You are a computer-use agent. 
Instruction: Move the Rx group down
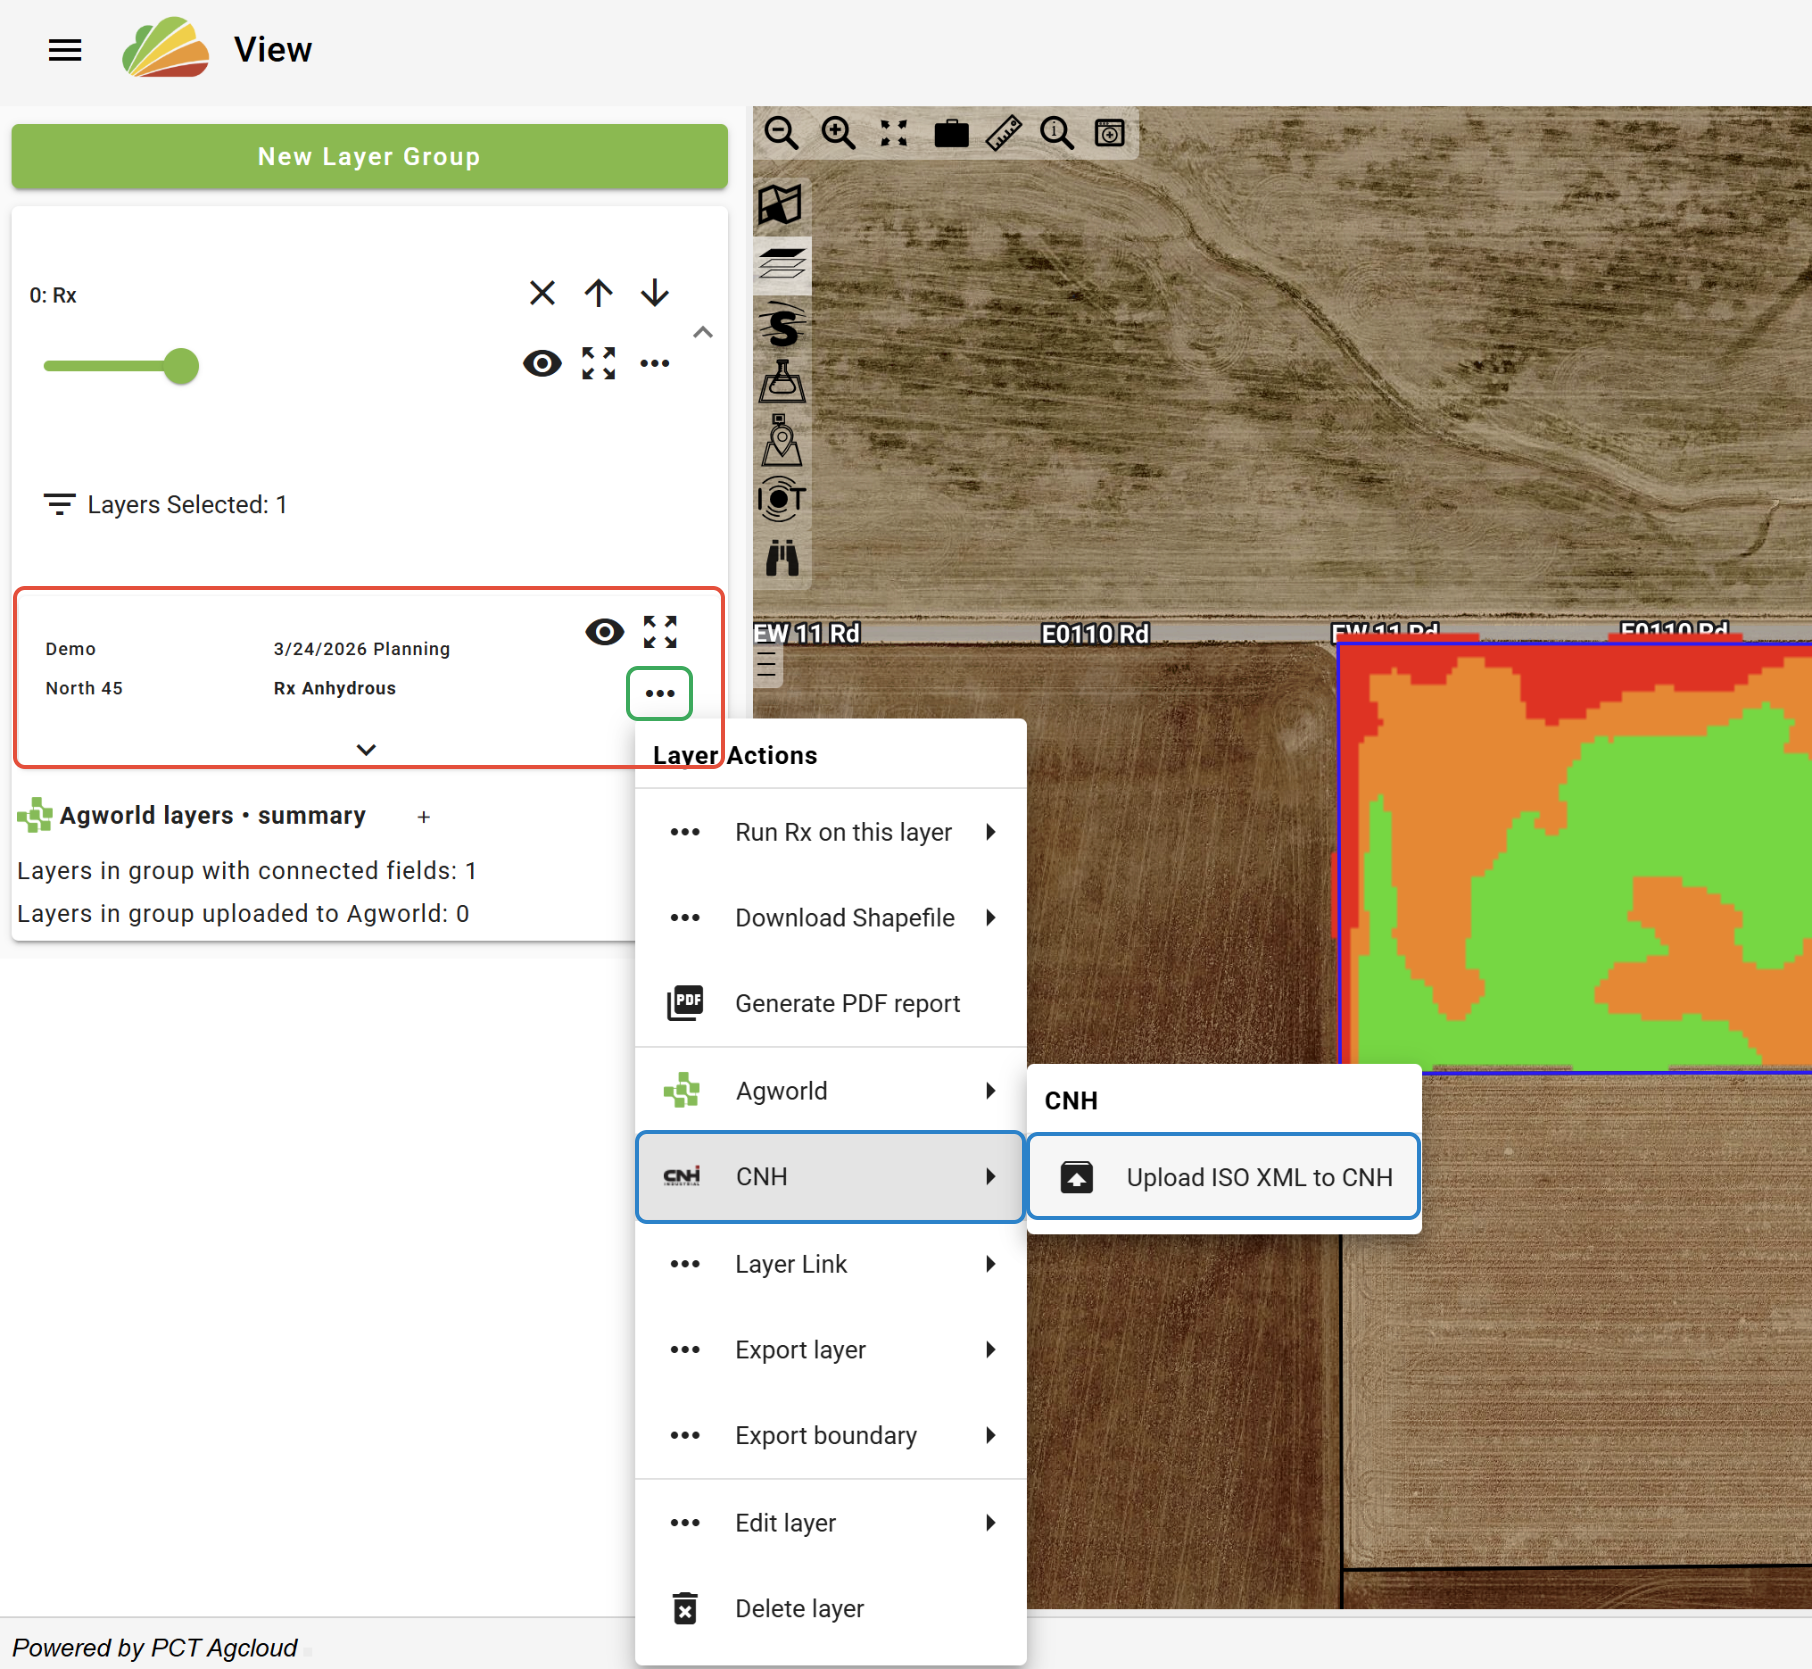click(x=655, y=293)
